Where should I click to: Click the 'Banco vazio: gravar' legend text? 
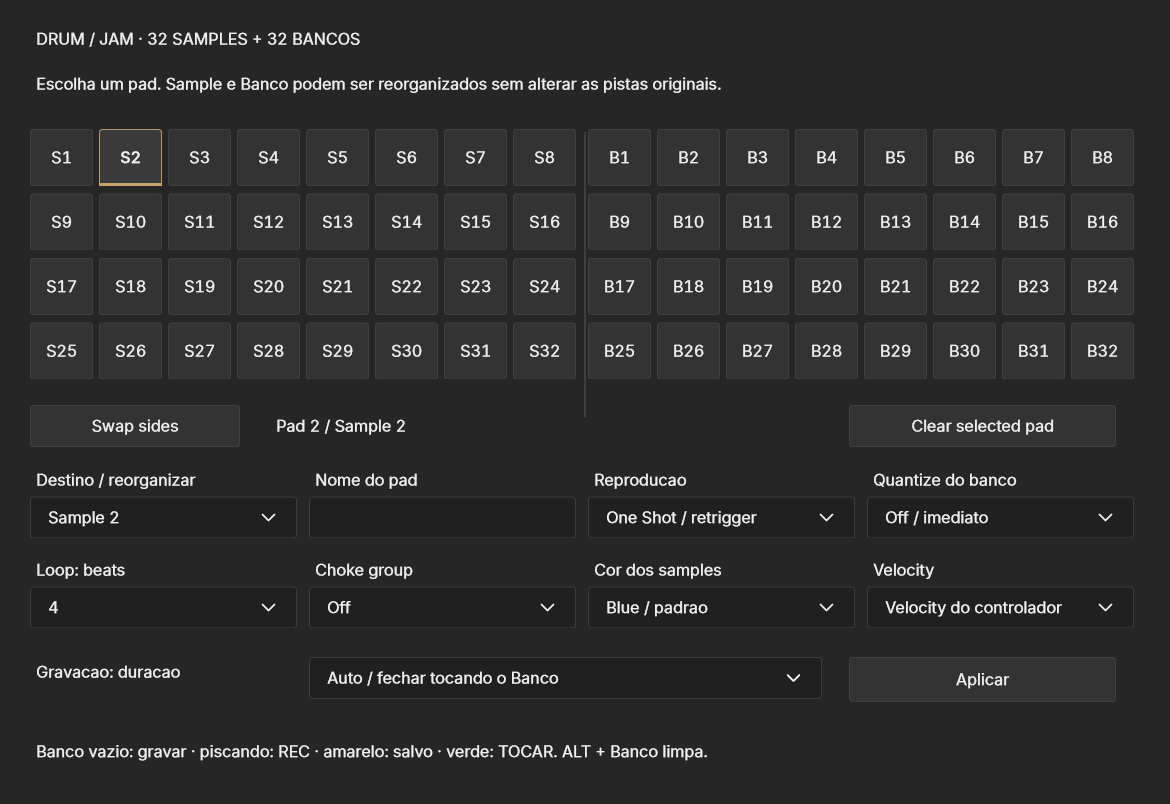(x=111, y=752)
